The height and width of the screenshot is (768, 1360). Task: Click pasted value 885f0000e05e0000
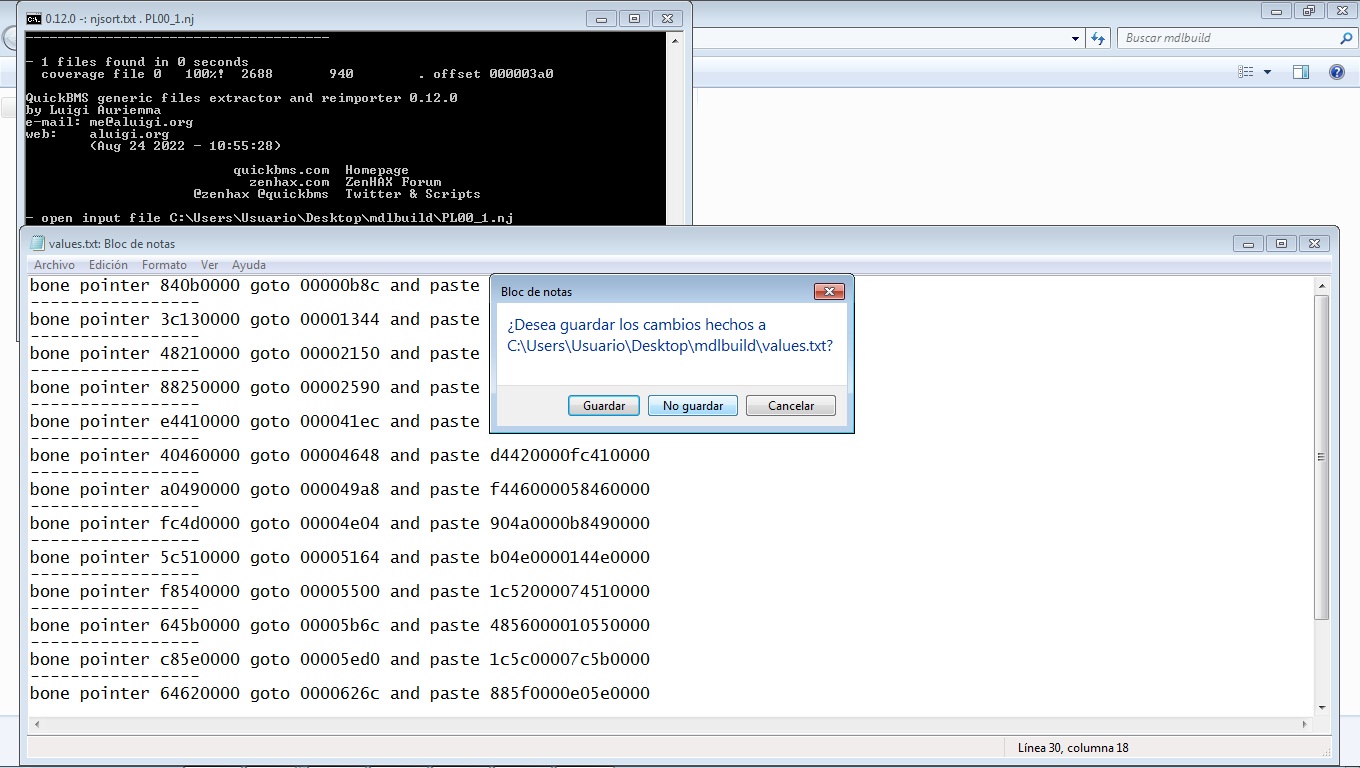tap(570, 694)
